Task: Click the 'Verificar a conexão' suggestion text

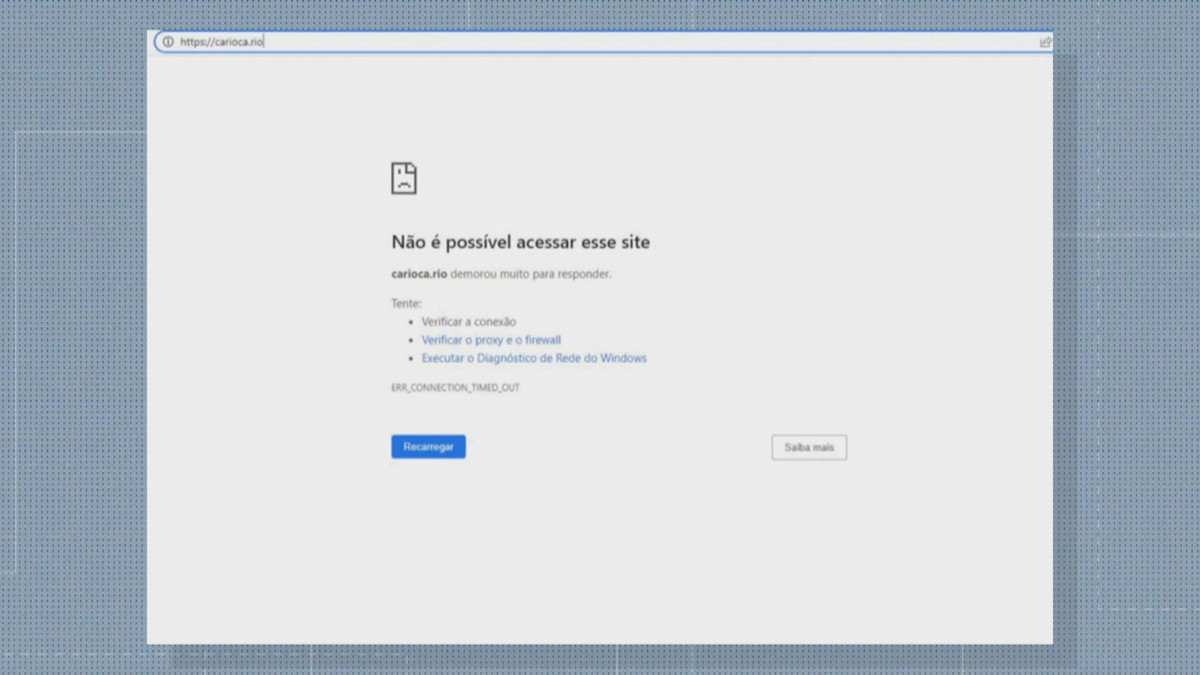Action: pyautogui.click(x=468, y=322)
